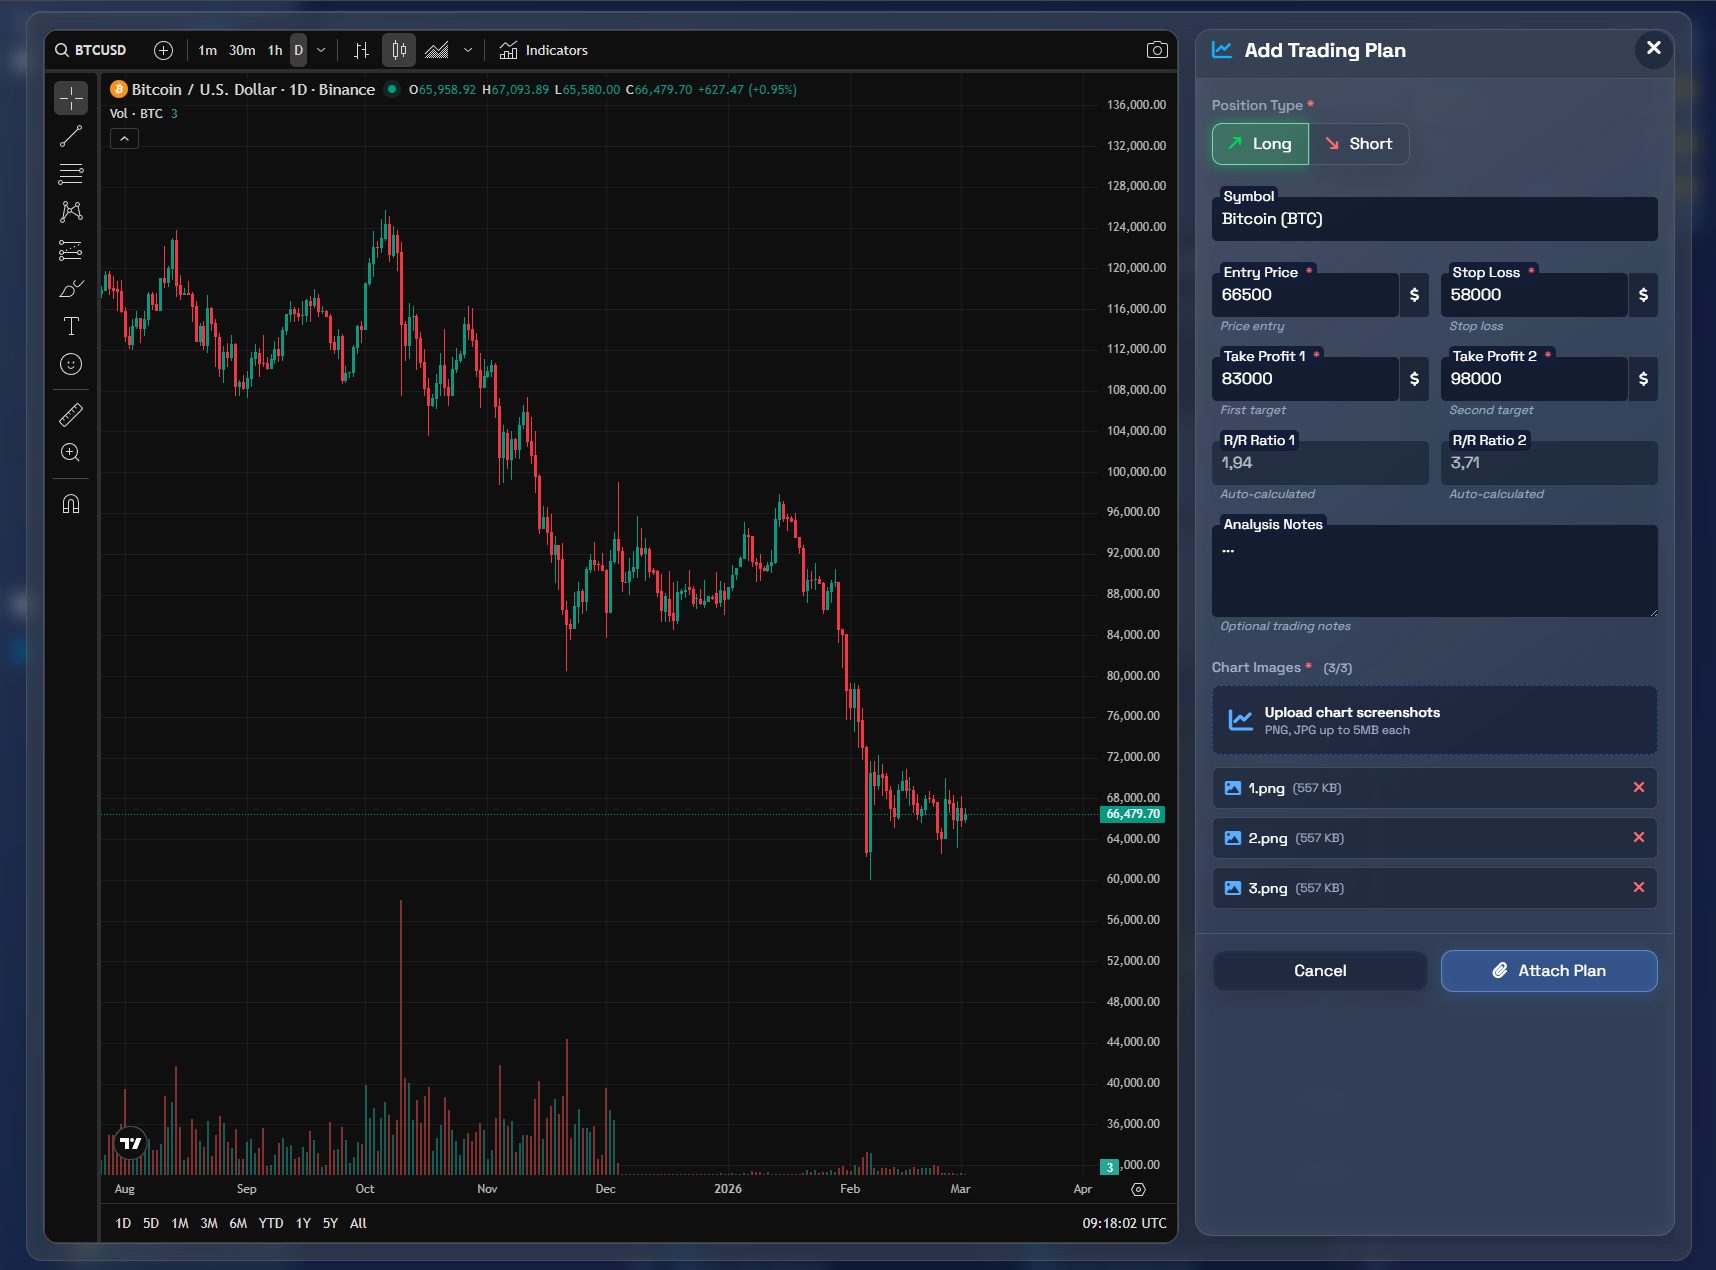Select the Brush drawing tool

pos(70,288)
